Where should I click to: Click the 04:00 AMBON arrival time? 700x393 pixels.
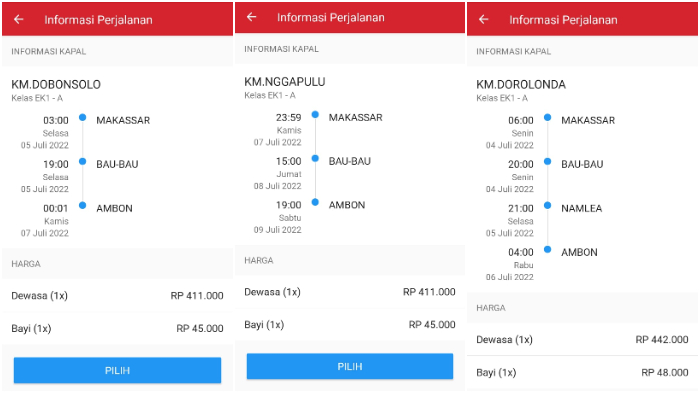(521, 252)
